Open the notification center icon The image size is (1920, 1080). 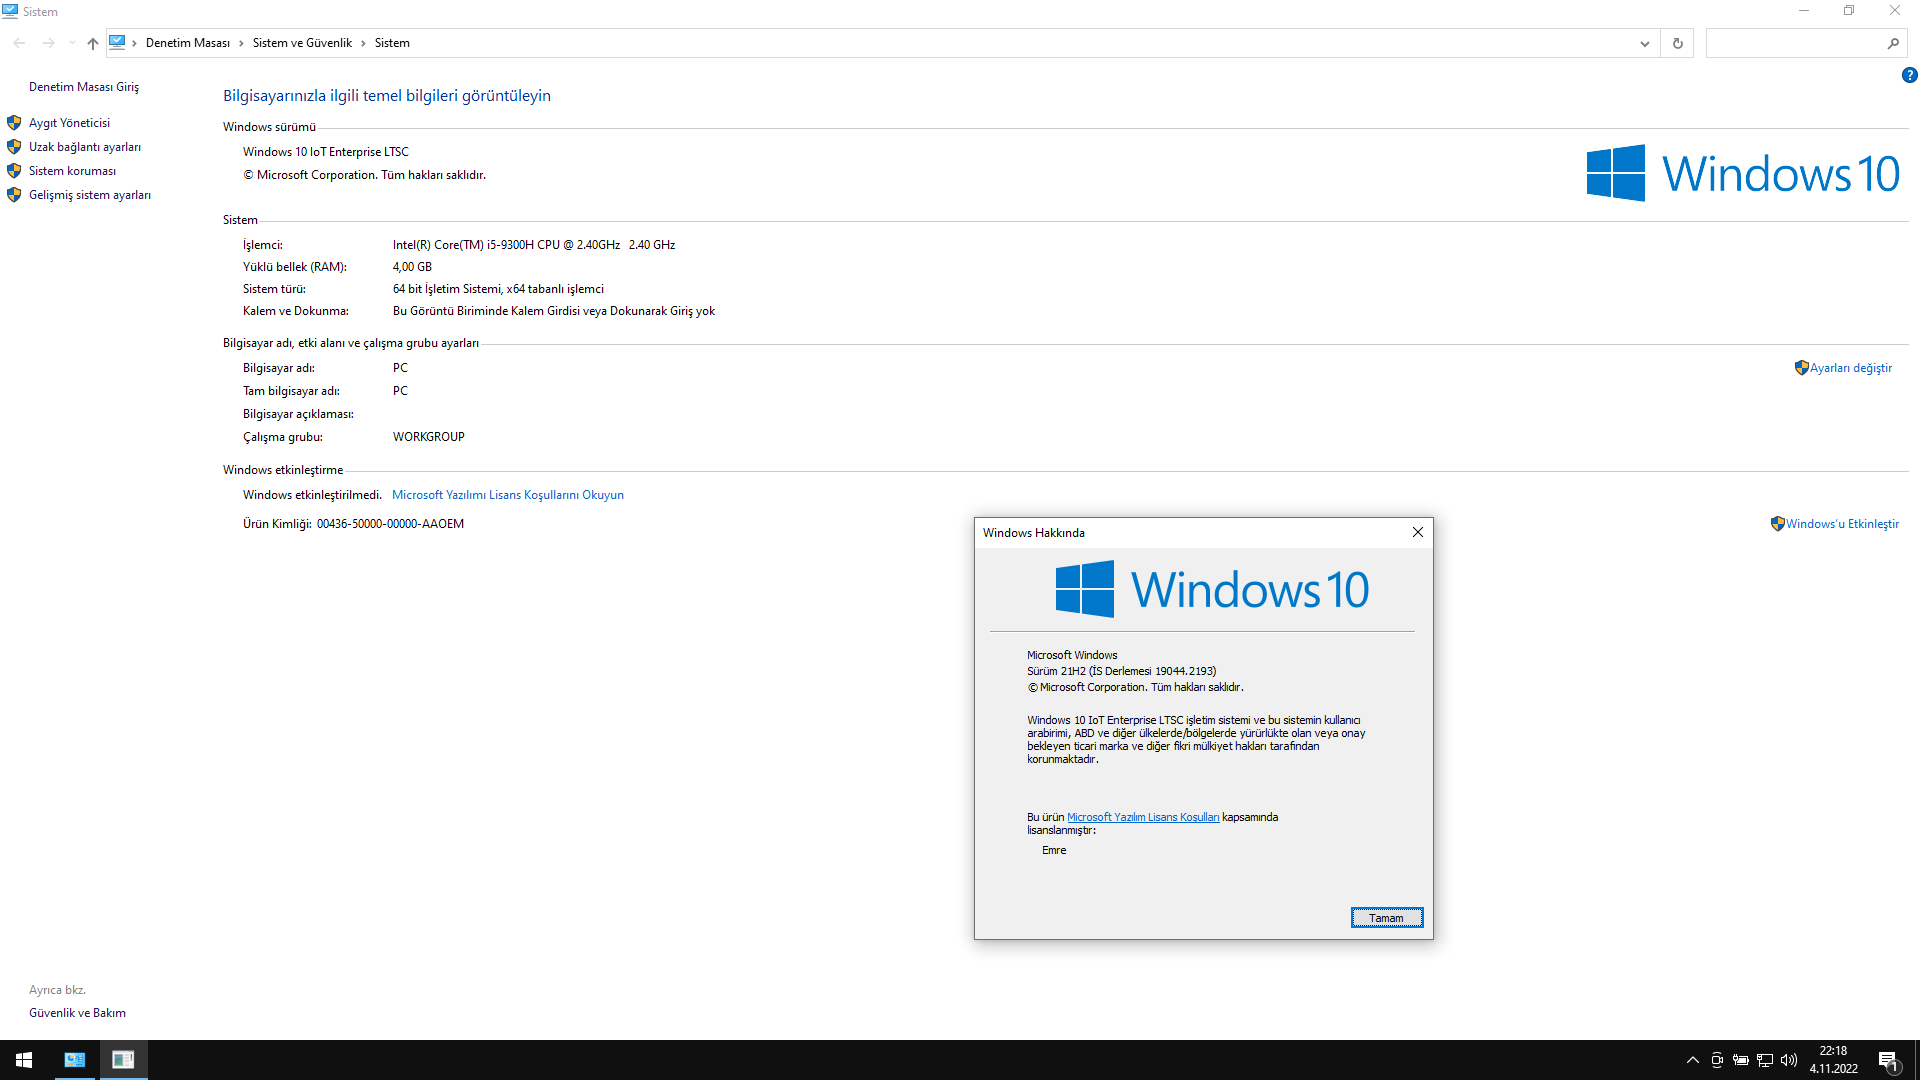(x=1888, y=1061)
